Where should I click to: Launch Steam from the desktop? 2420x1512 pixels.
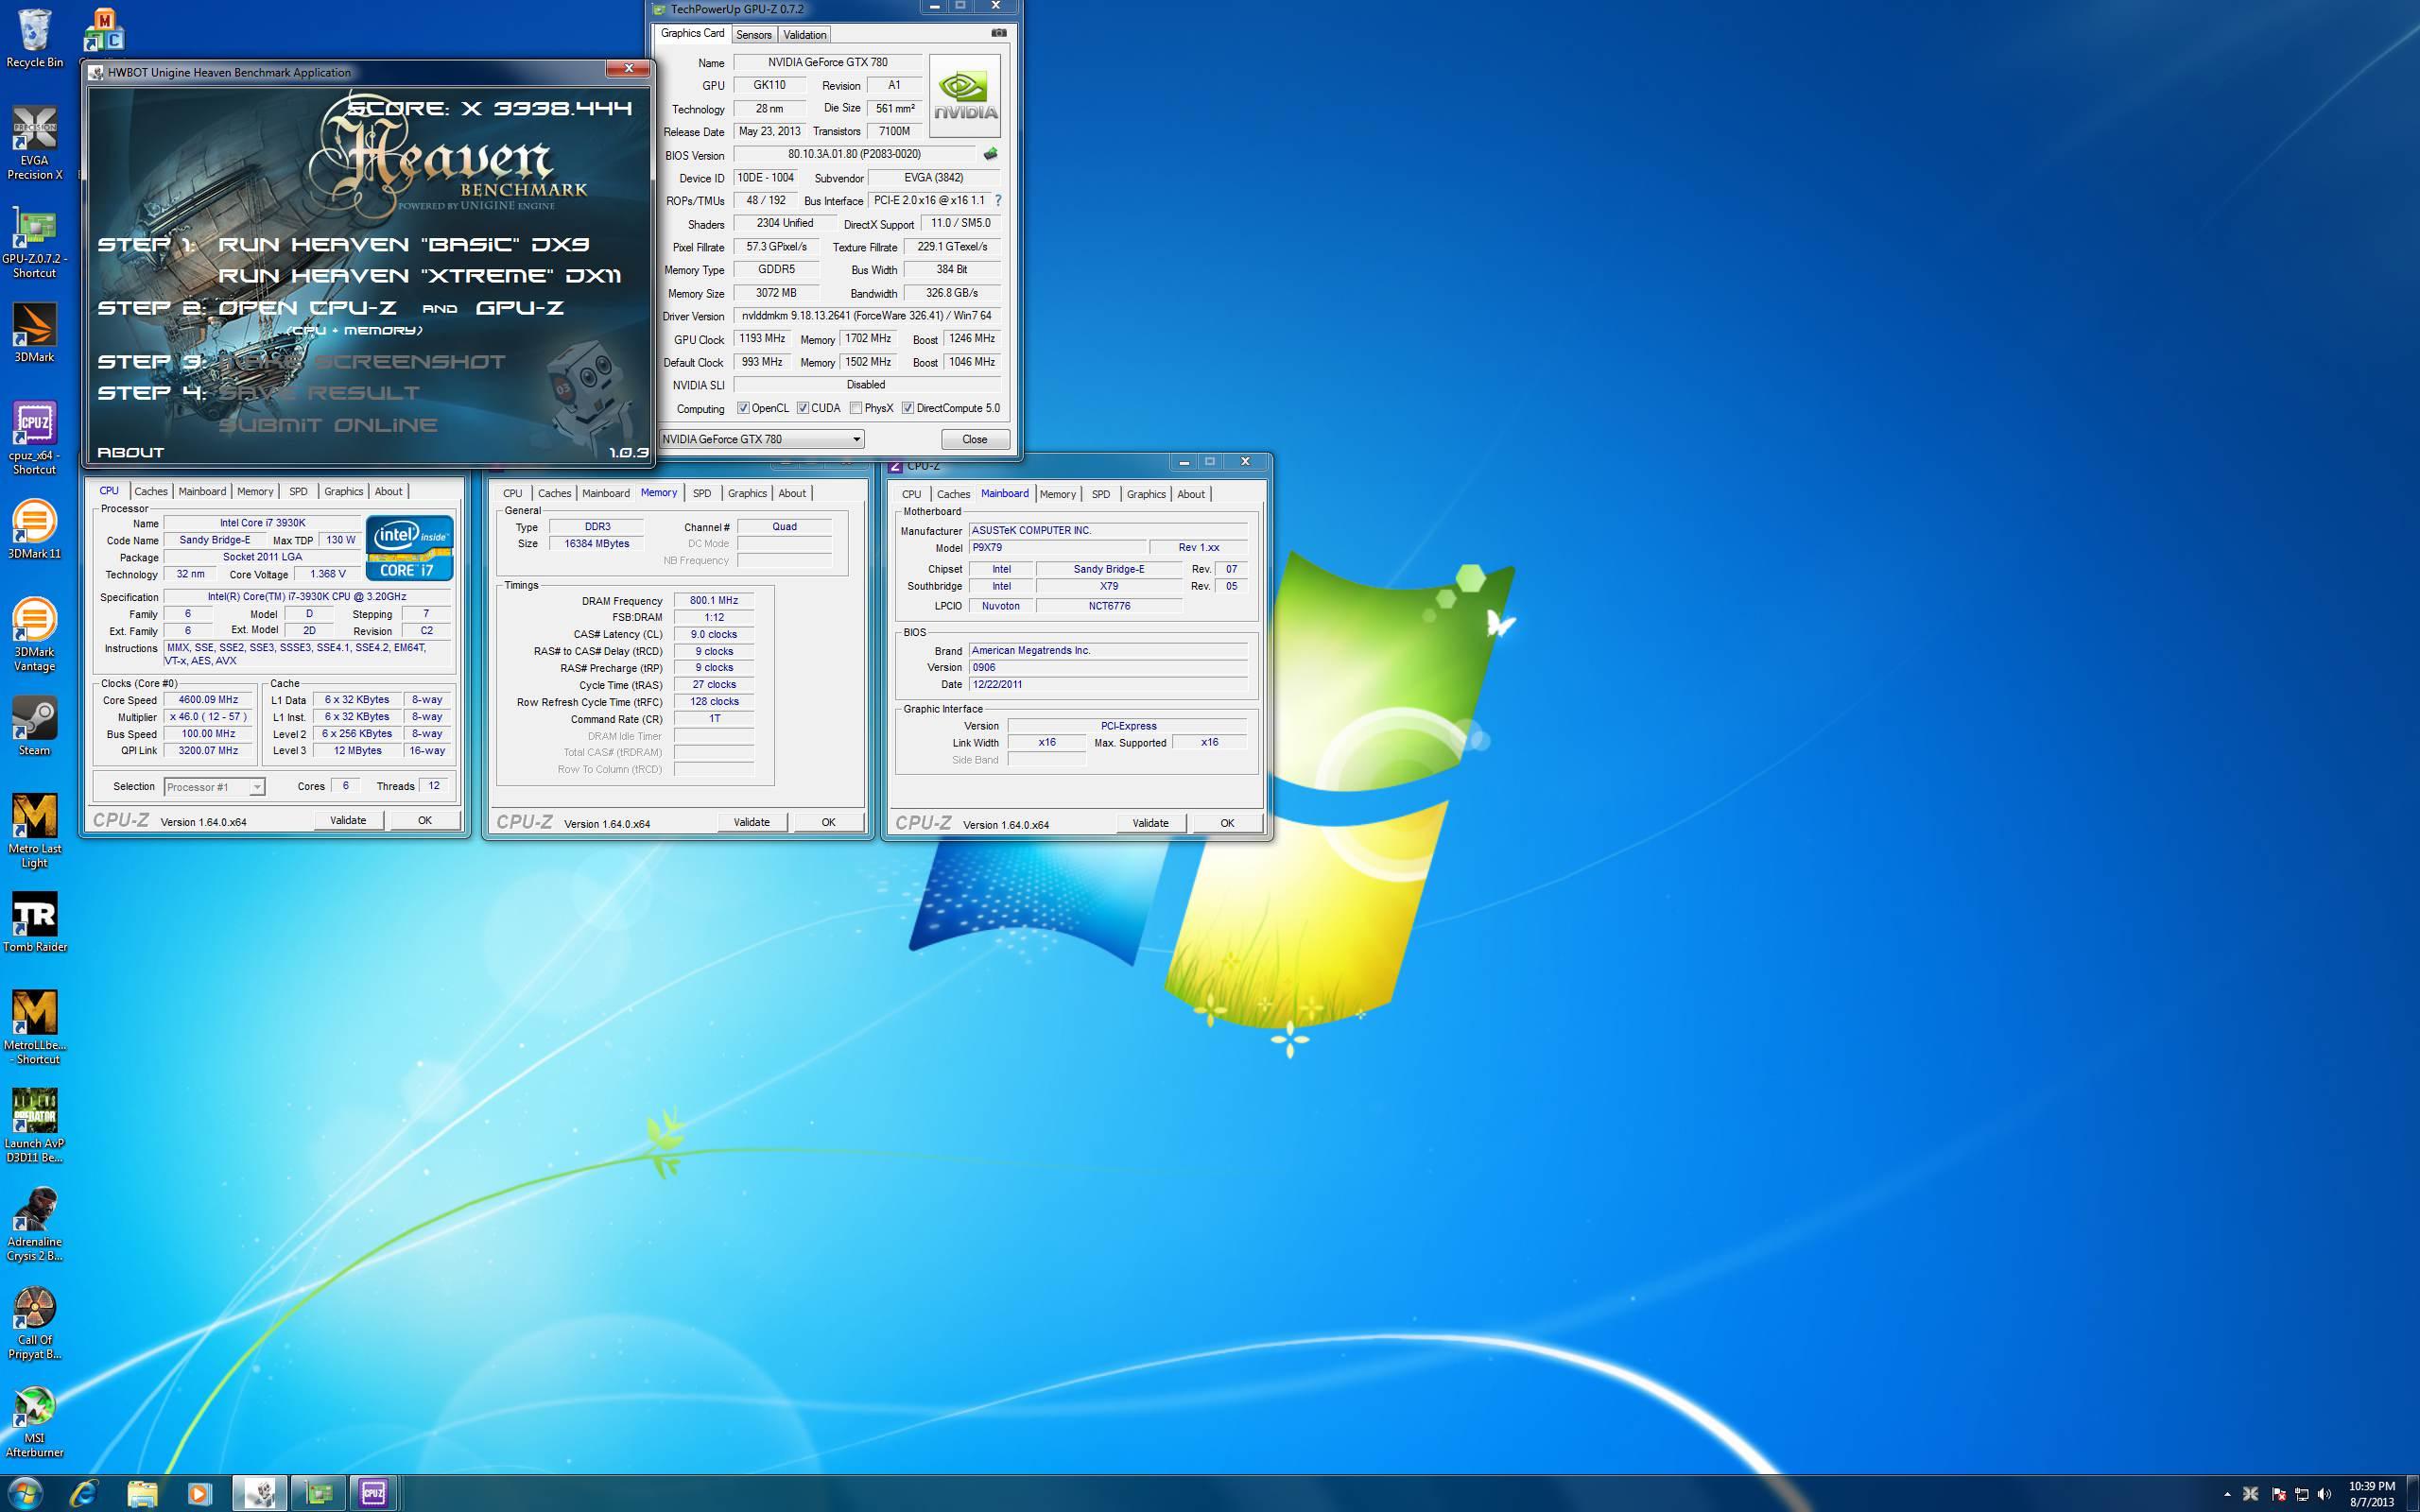[x=34, y=726]
